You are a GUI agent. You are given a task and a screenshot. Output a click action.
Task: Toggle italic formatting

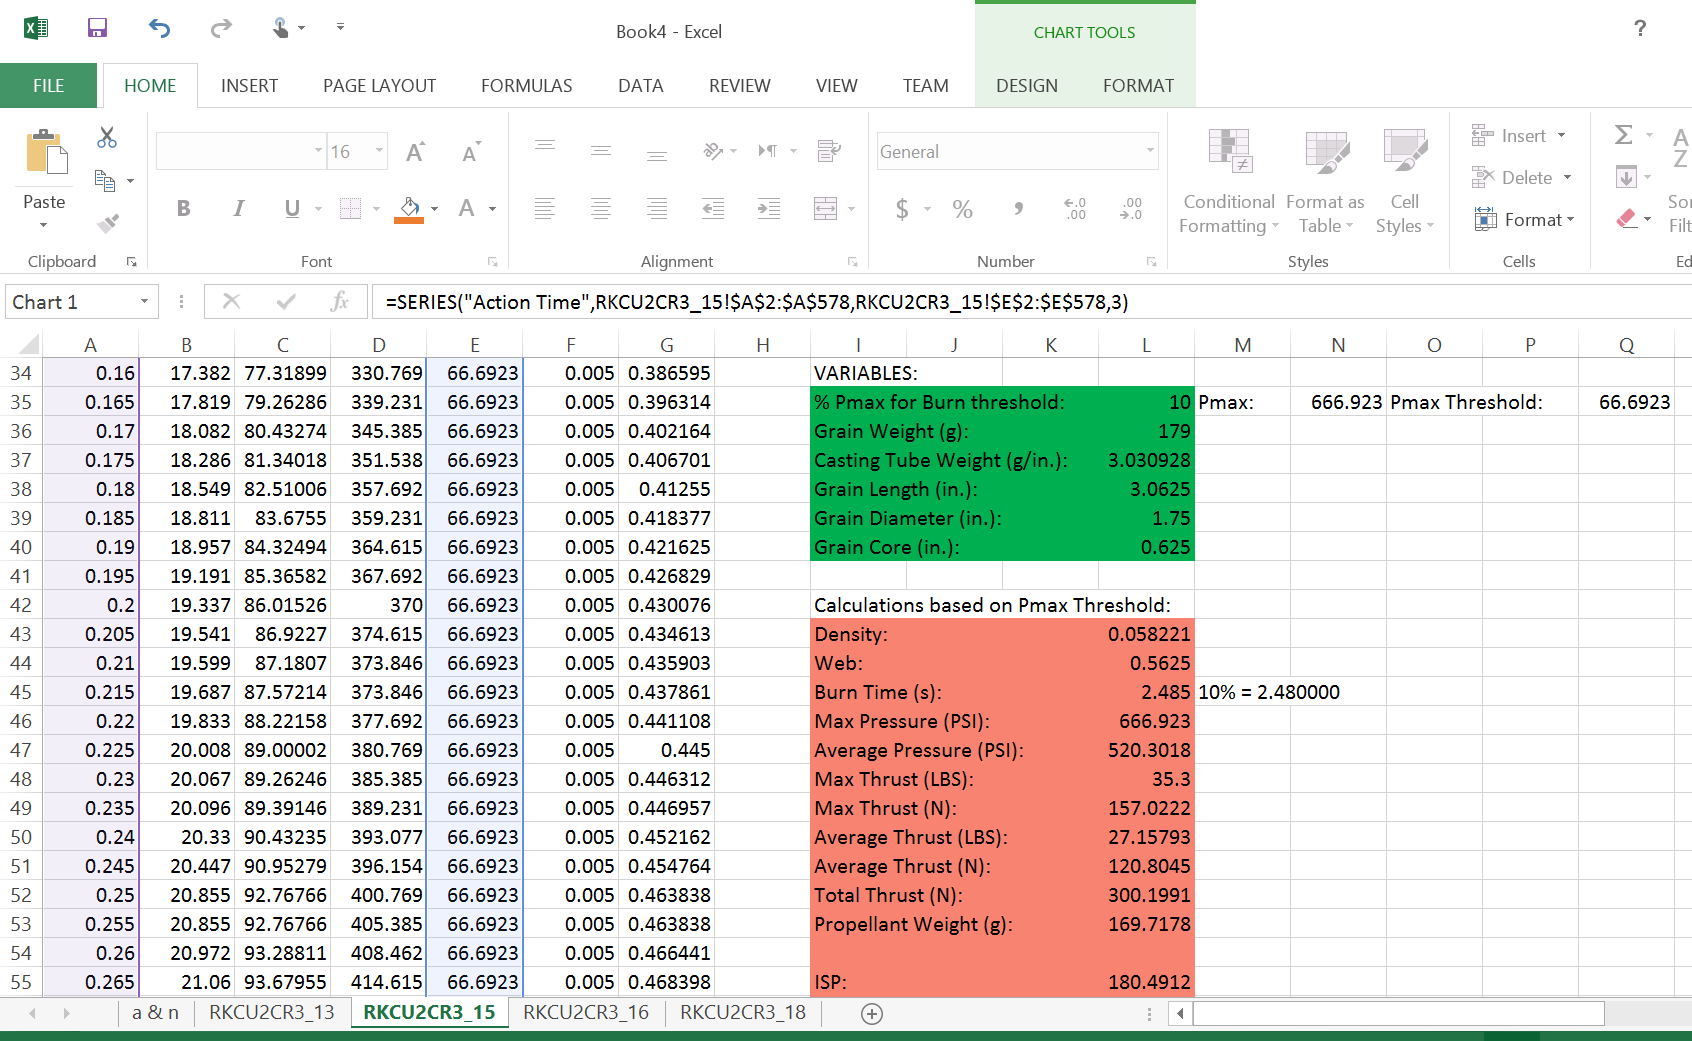(x=239, y=208)
